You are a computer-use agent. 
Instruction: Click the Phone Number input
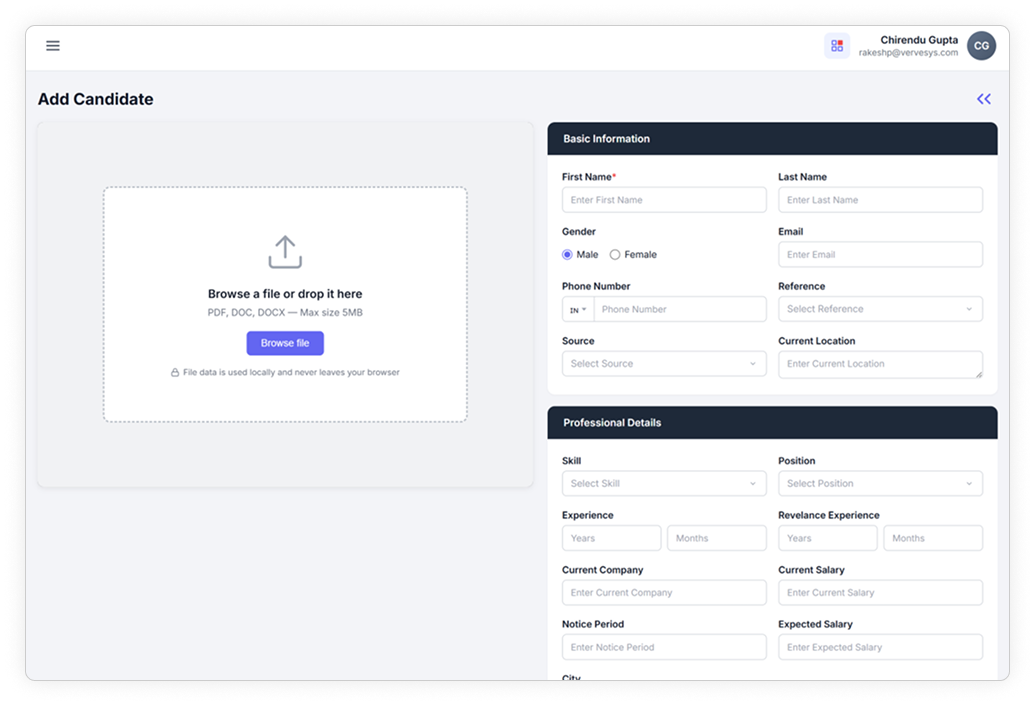click(x=680, y=309)
